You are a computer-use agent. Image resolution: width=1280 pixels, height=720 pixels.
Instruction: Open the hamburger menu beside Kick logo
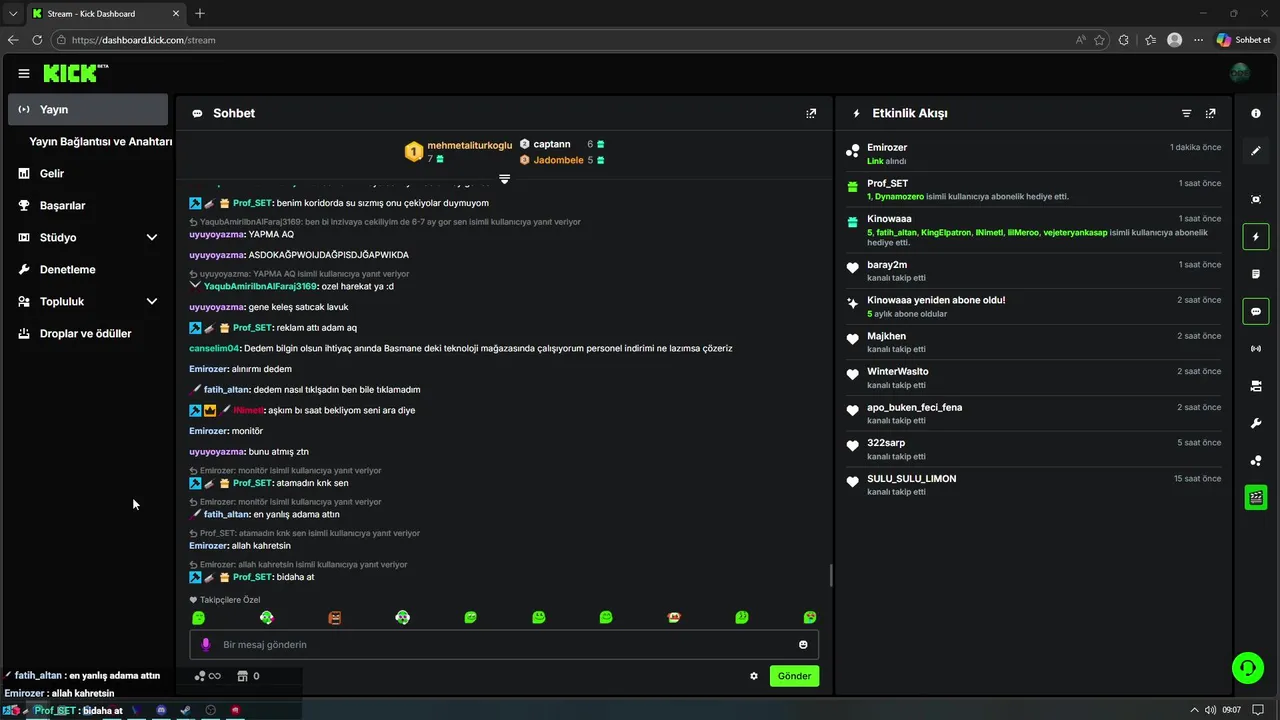(x=24, y=73)
